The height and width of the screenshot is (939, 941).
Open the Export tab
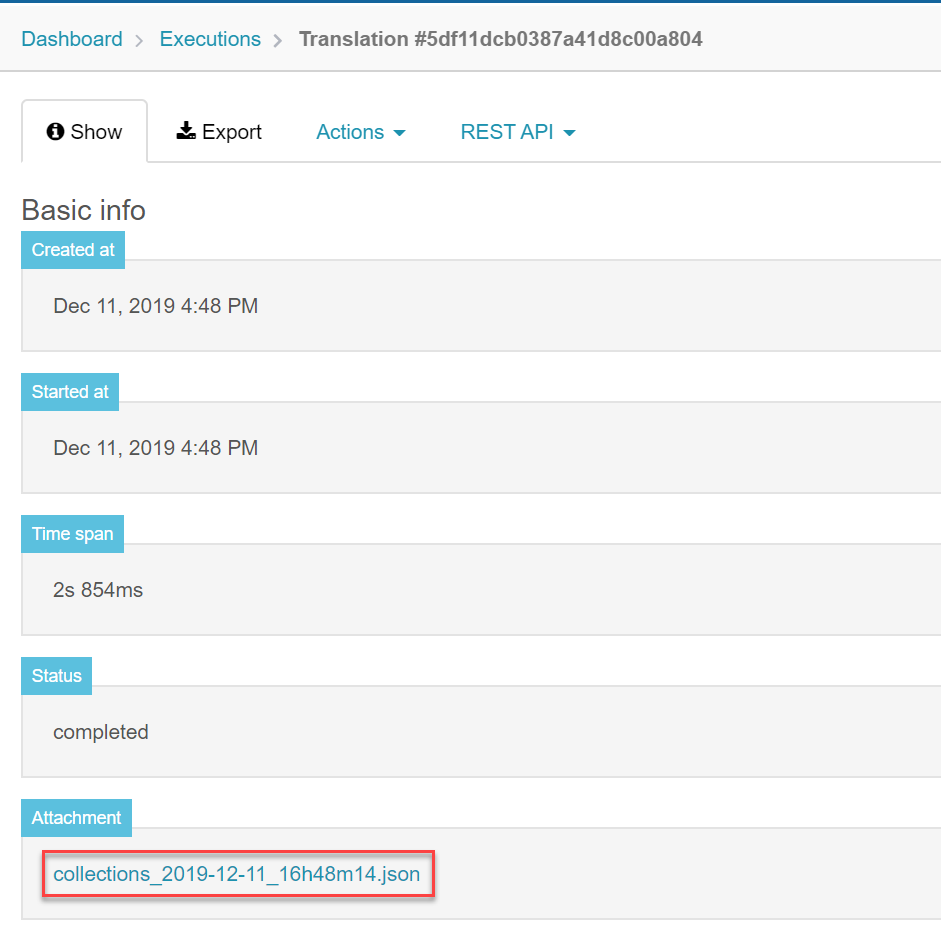click(x=219, y=131)
